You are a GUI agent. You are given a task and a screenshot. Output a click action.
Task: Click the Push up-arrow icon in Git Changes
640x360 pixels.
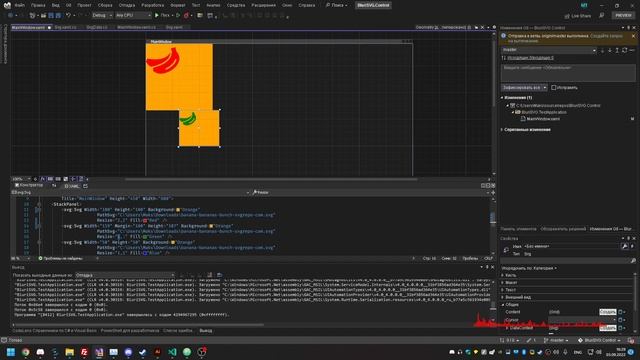click(x=617, y=50)
